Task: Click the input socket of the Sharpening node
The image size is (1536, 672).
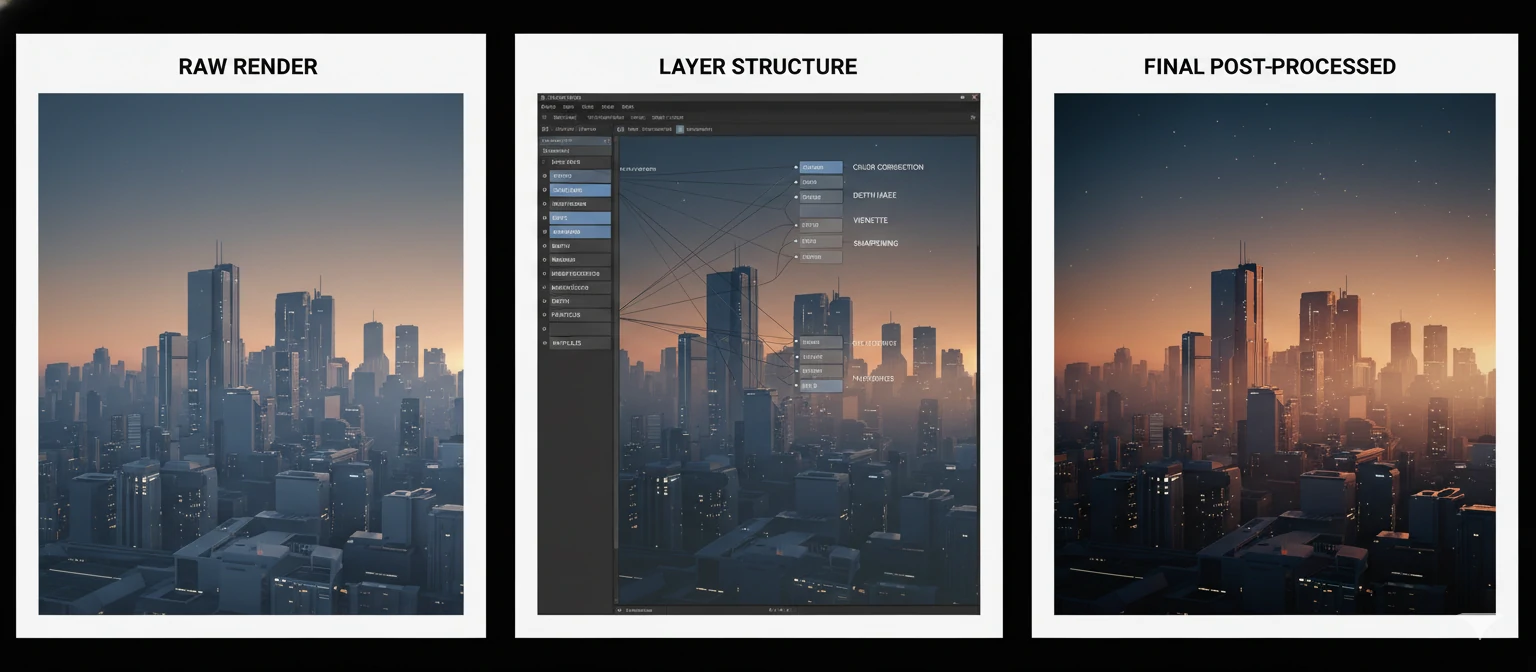Action: point(797,241)
